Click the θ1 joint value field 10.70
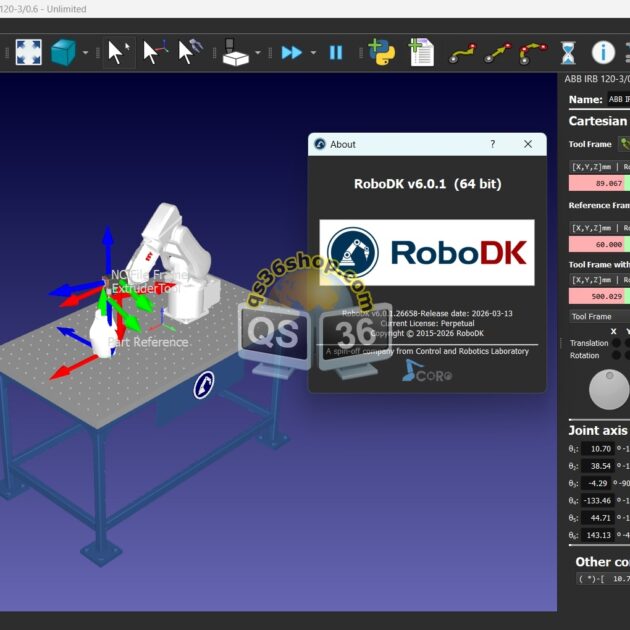The width and height of the screenshot is (630, 630). click(x=601, y=449)
